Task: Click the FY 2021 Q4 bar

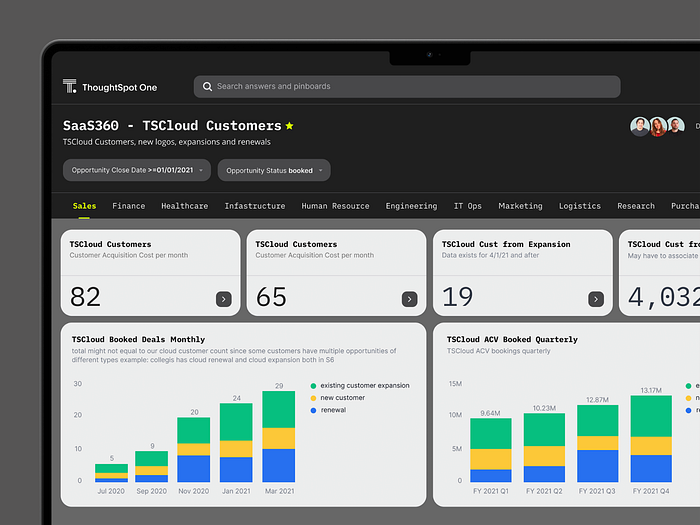Action: tap(651, 438)
